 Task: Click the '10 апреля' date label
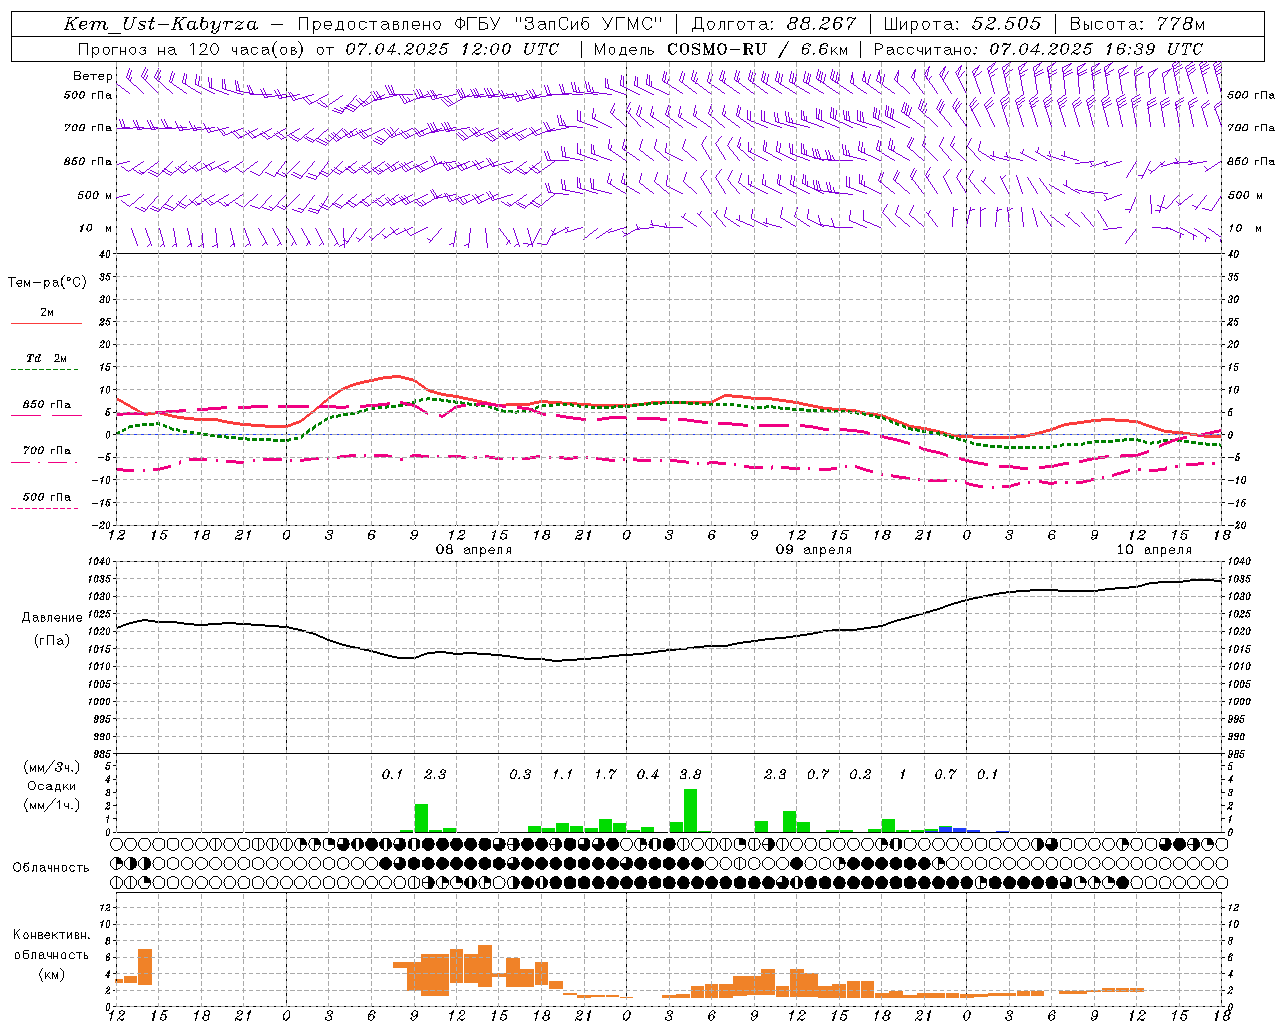(1154, 550)
